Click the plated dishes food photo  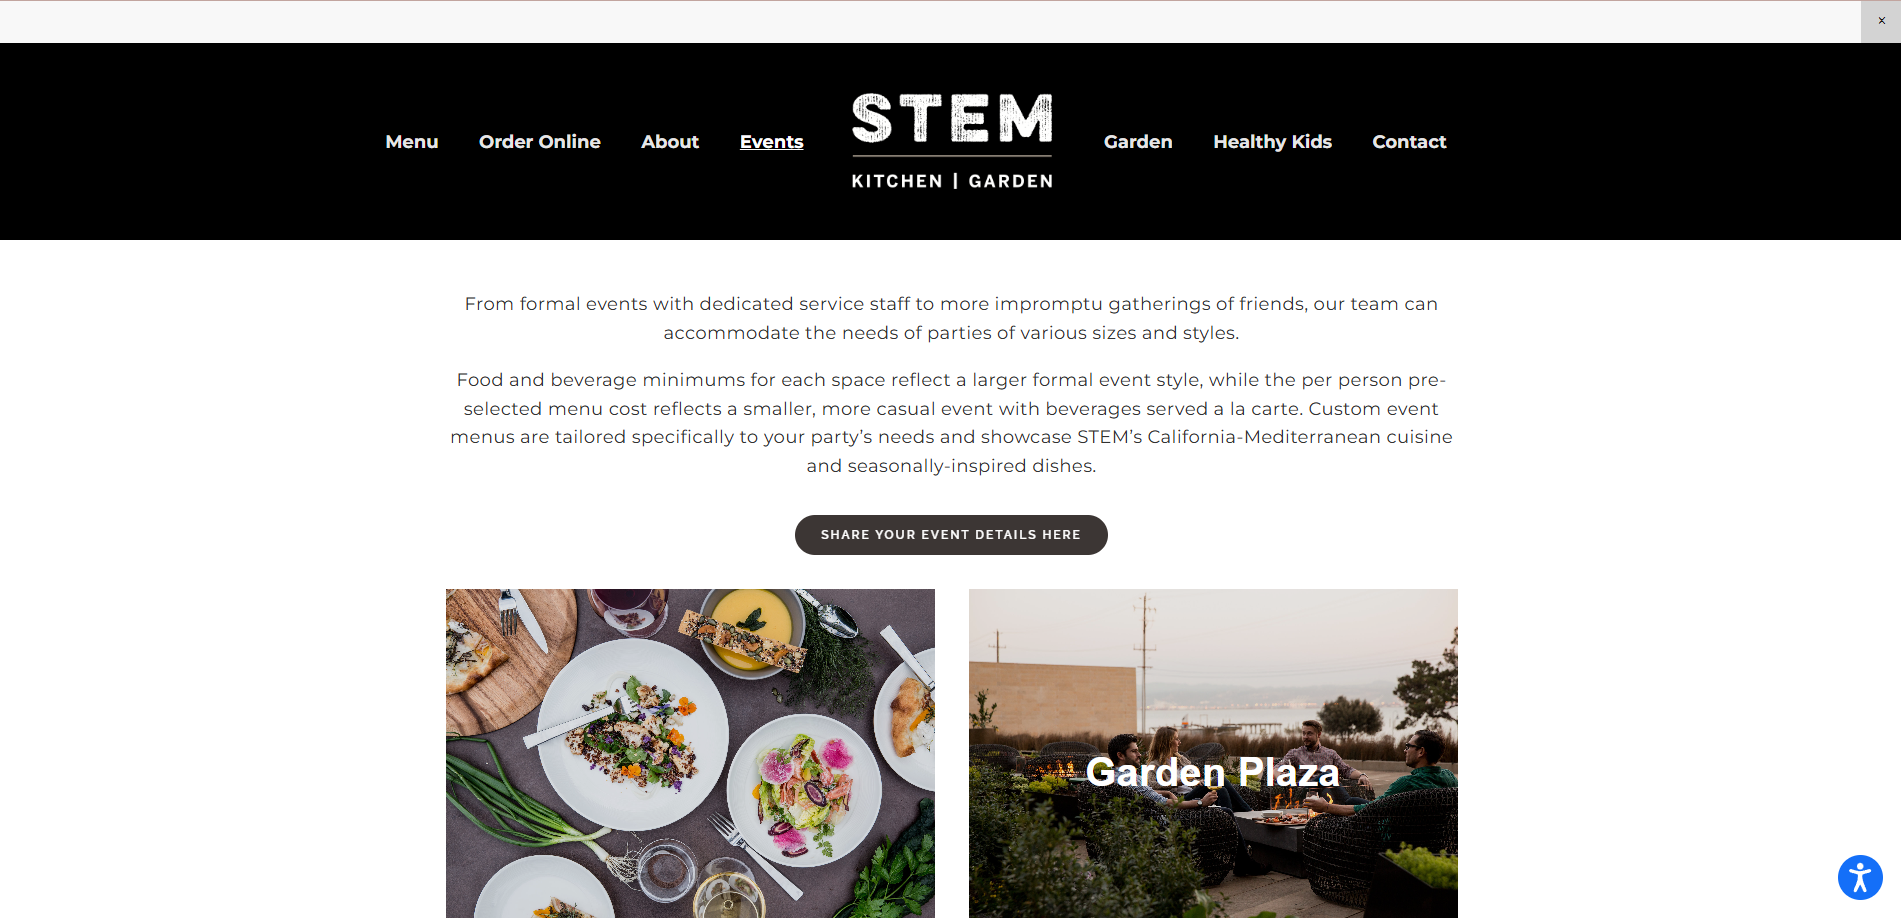[690, 753]
